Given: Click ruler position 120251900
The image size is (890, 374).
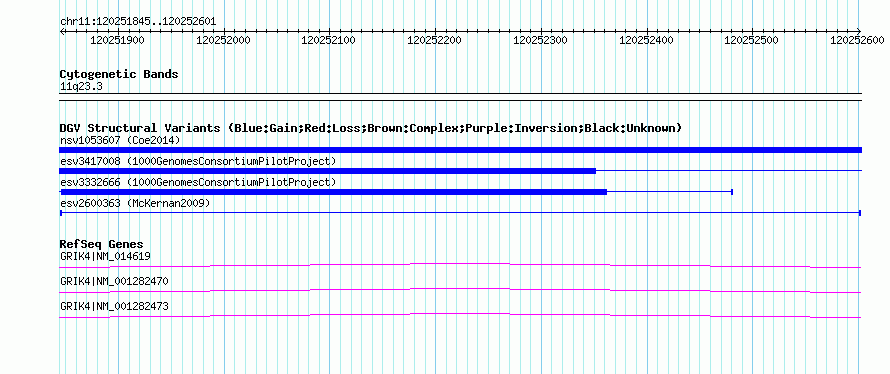Looking at the screenshot, I should (117, 40).
